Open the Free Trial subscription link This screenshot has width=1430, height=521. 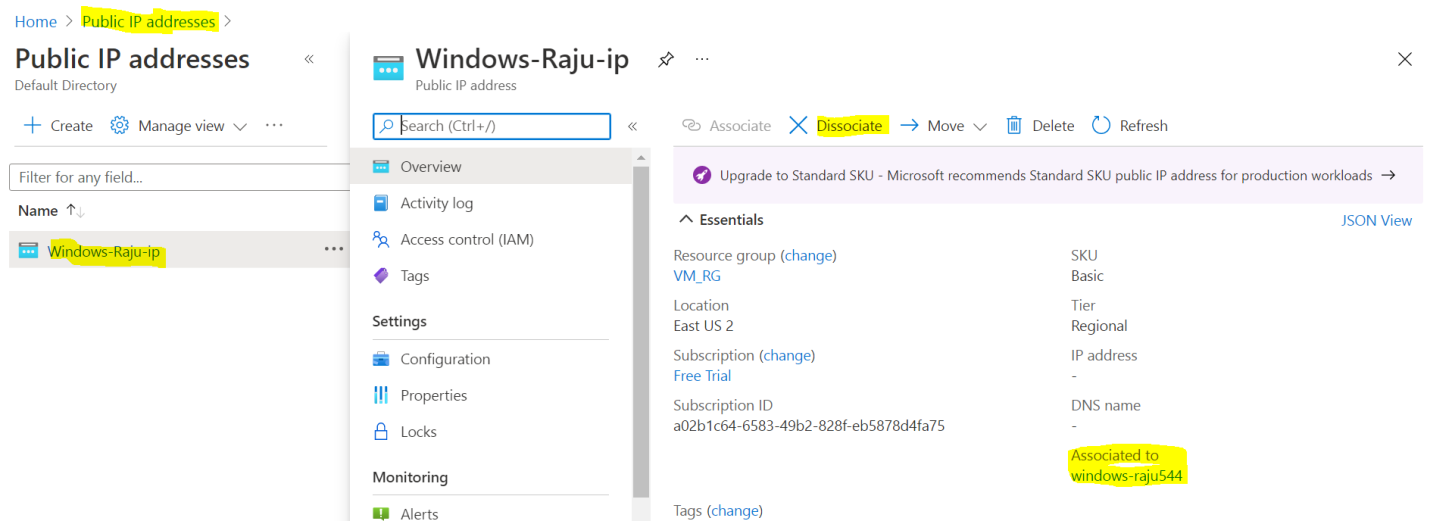(x=702, y=376)
